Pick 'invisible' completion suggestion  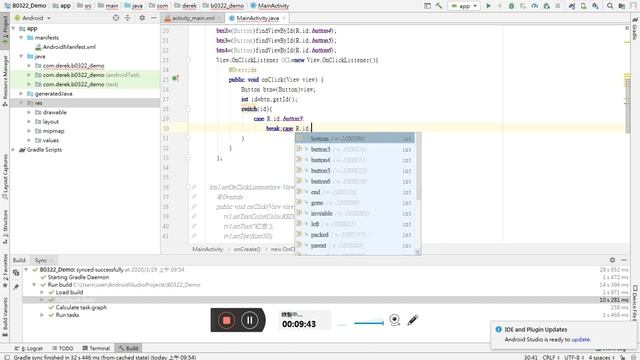pyautogui.click(x=354, y=213)
